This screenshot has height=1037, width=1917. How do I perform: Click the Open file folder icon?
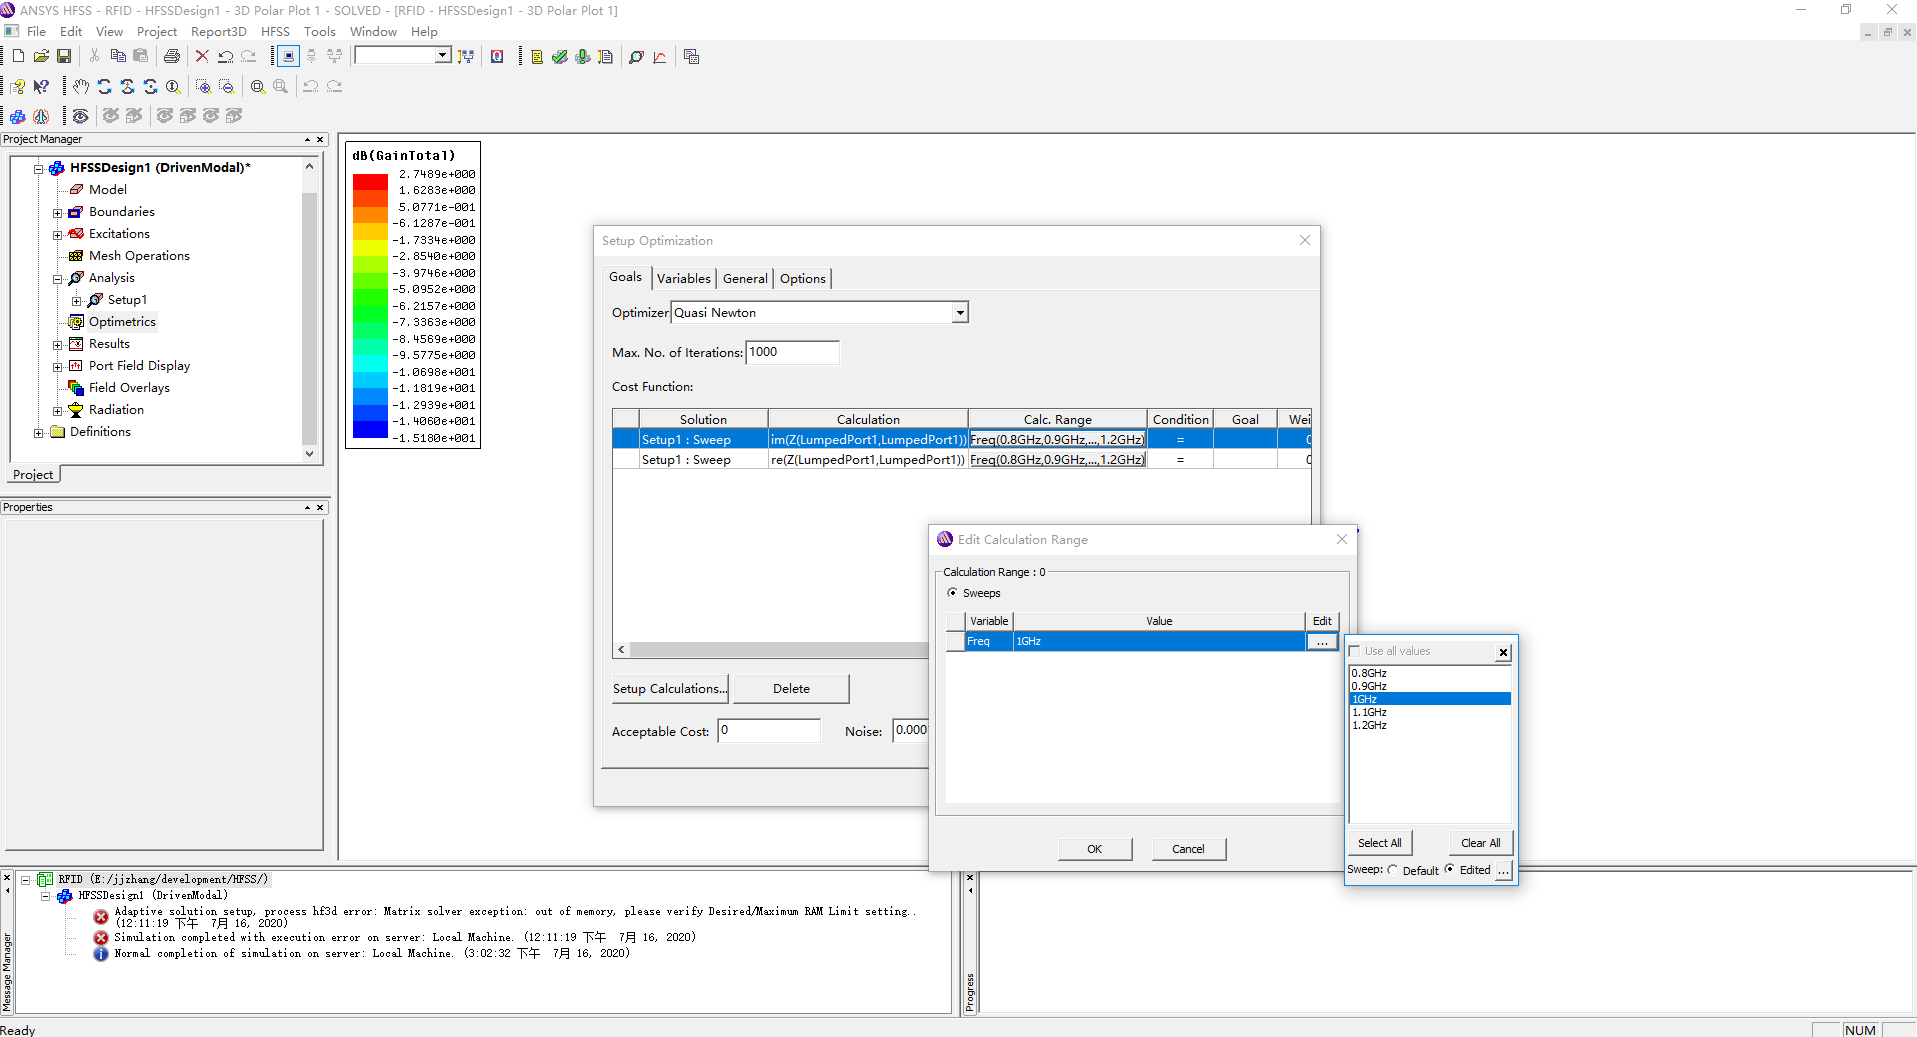41,57
